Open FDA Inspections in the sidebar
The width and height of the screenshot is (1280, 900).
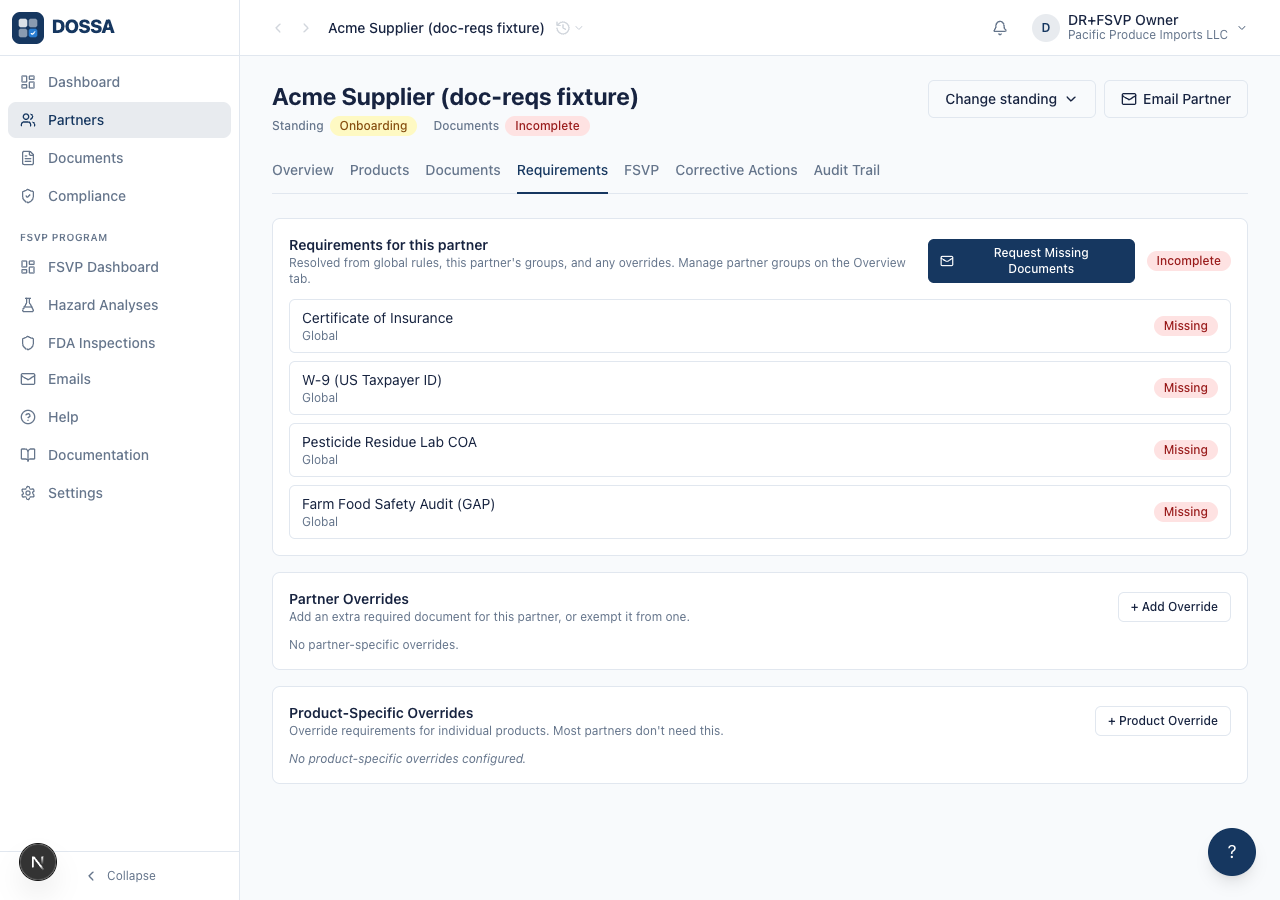tap(119, 343)
